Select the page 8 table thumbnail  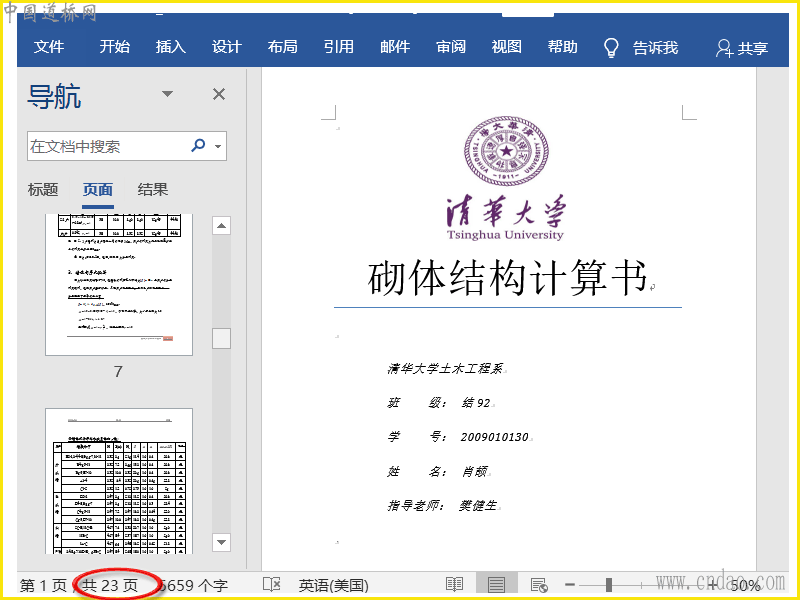[119, 481]
